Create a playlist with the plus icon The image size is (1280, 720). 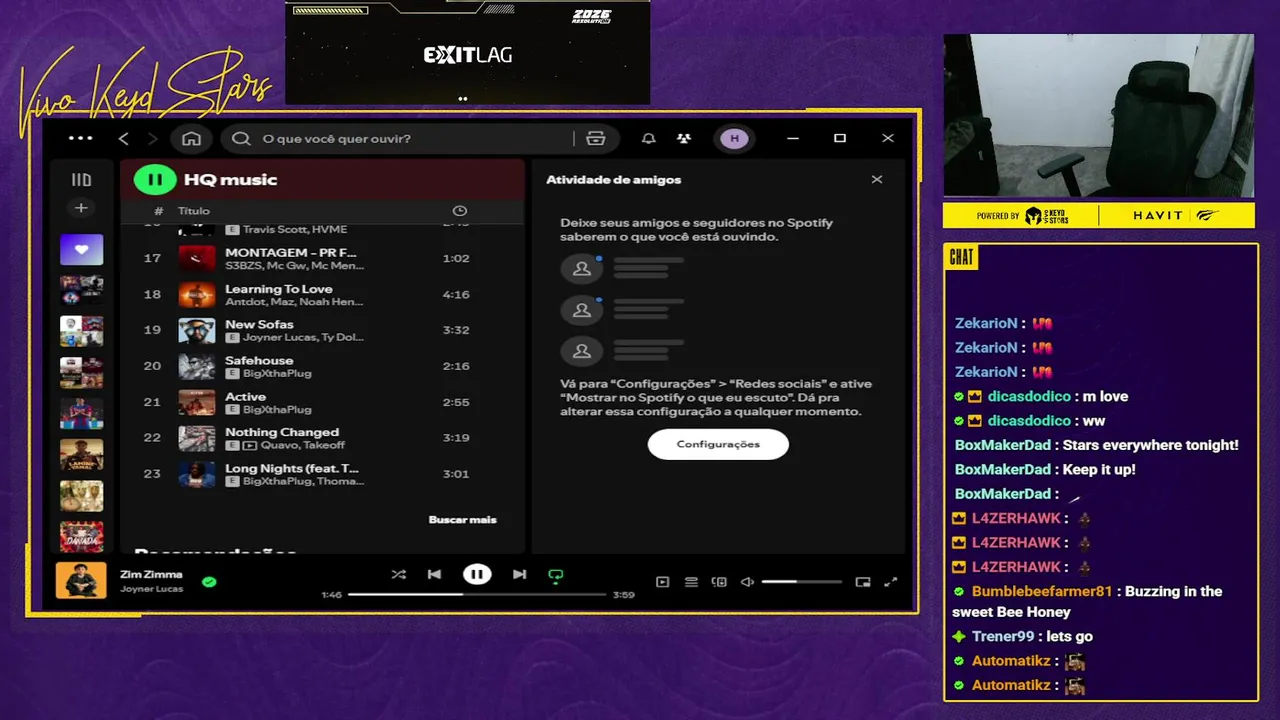pyautogui.click(x=81, y=208)
